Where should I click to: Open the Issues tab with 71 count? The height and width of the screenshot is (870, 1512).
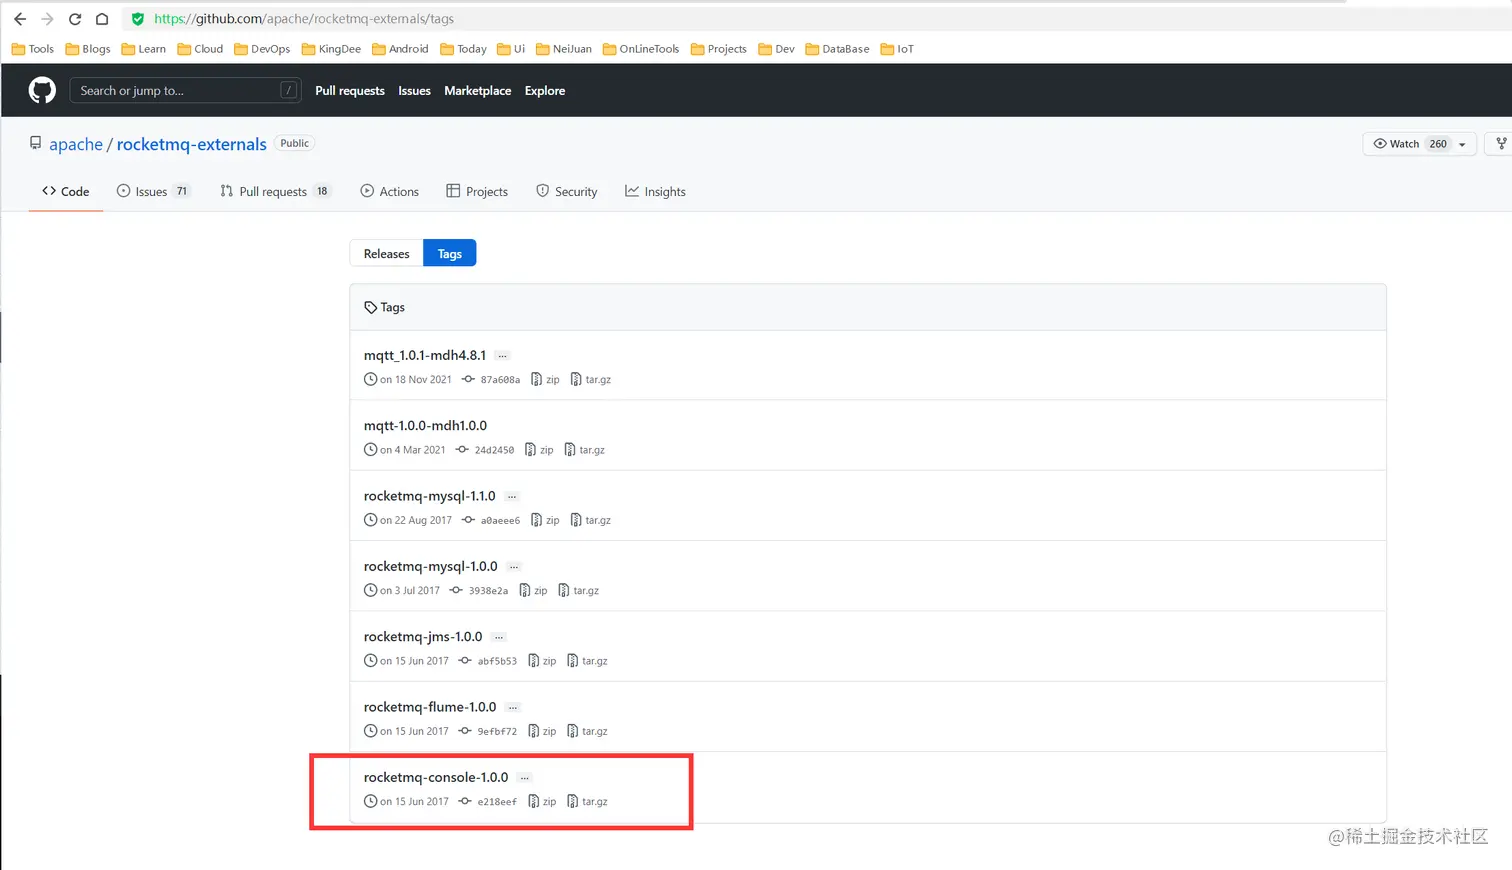(x=153, y=192)
